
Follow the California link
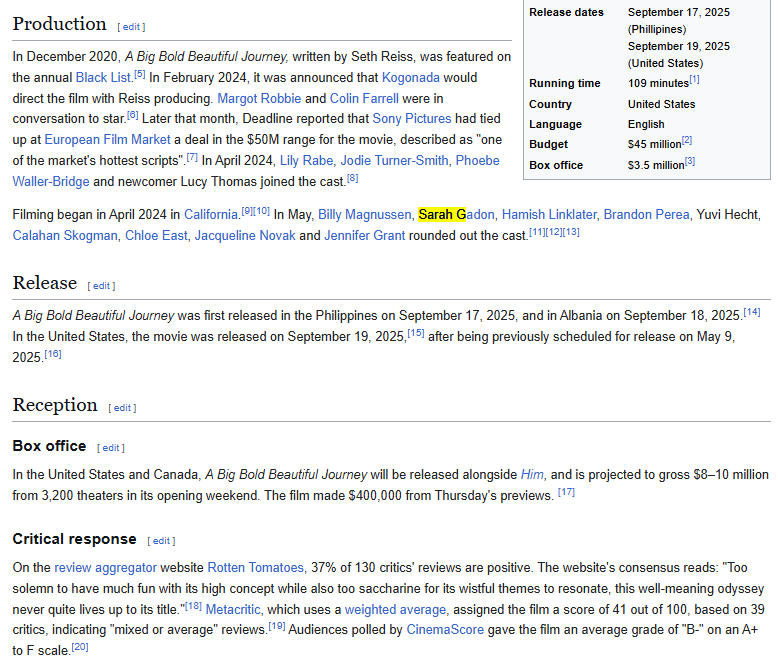(211, 214)
